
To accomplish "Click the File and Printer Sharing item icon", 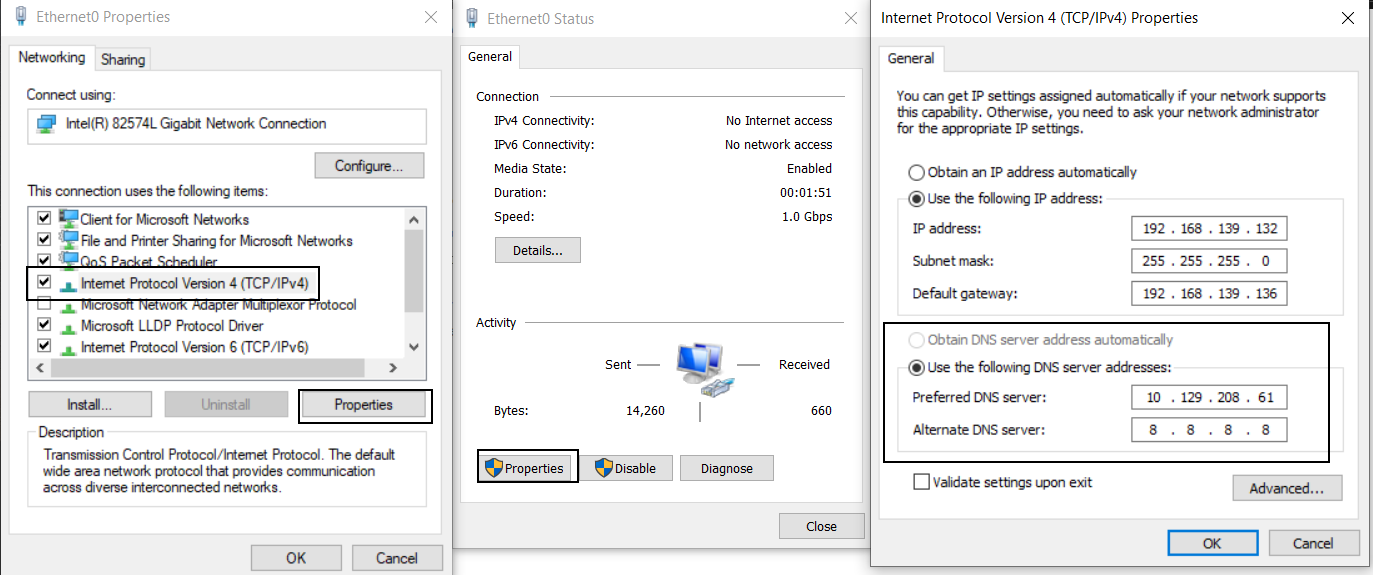I will pyautogui.click(x=69, y=240).
